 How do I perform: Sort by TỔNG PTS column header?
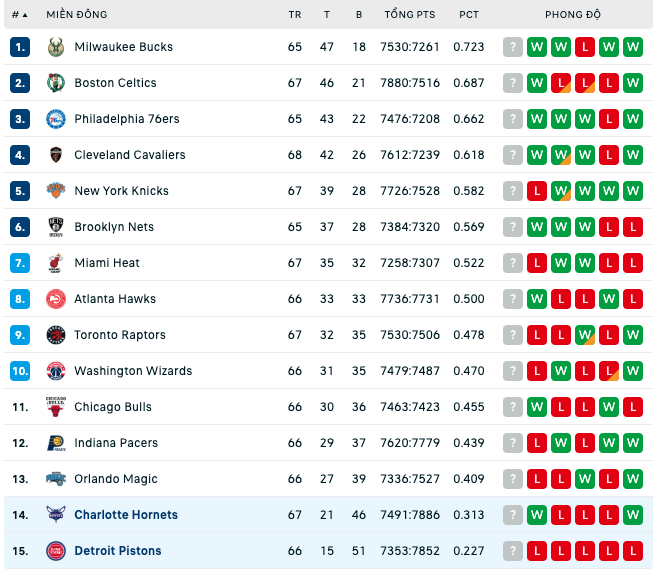(410, 15)
